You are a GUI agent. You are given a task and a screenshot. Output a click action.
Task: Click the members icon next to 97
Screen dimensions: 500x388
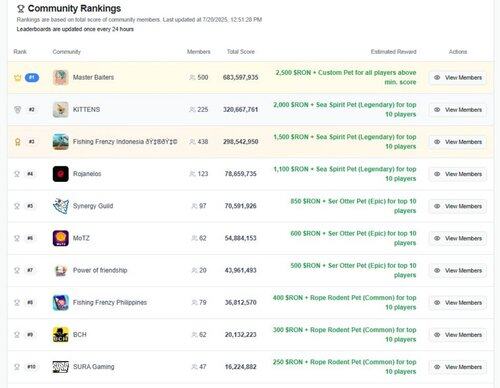[194, 206]
